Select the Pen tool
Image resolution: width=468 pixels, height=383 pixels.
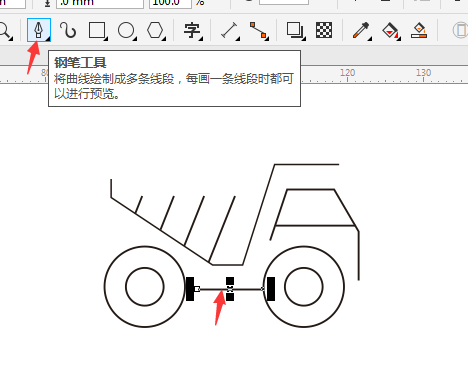(39, 30)
